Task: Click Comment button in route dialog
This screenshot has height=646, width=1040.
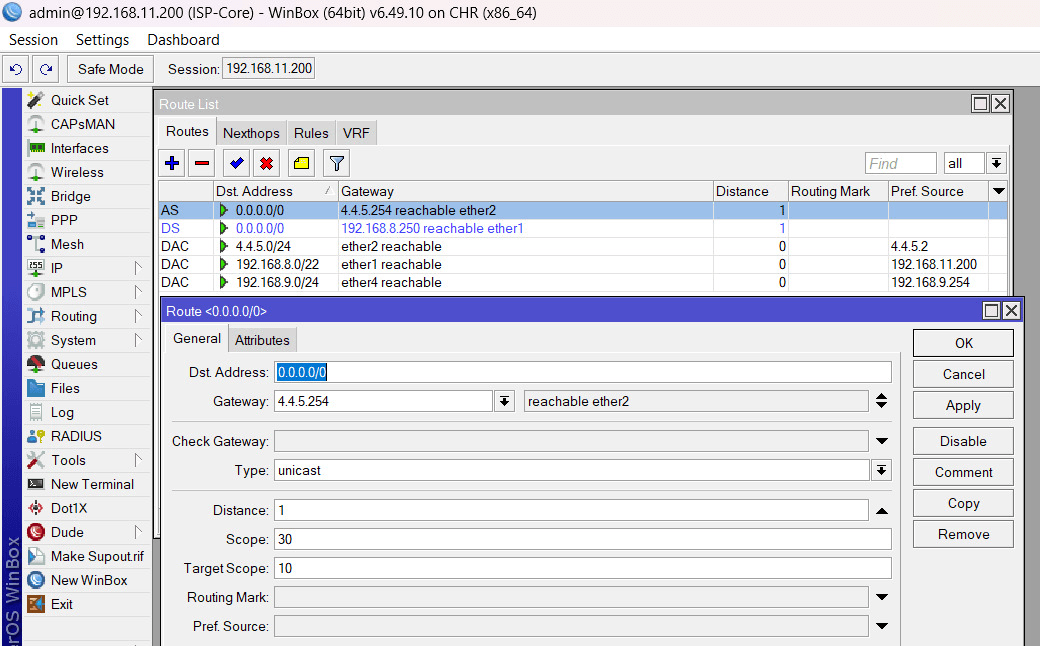Action: [x=963, y=472]
